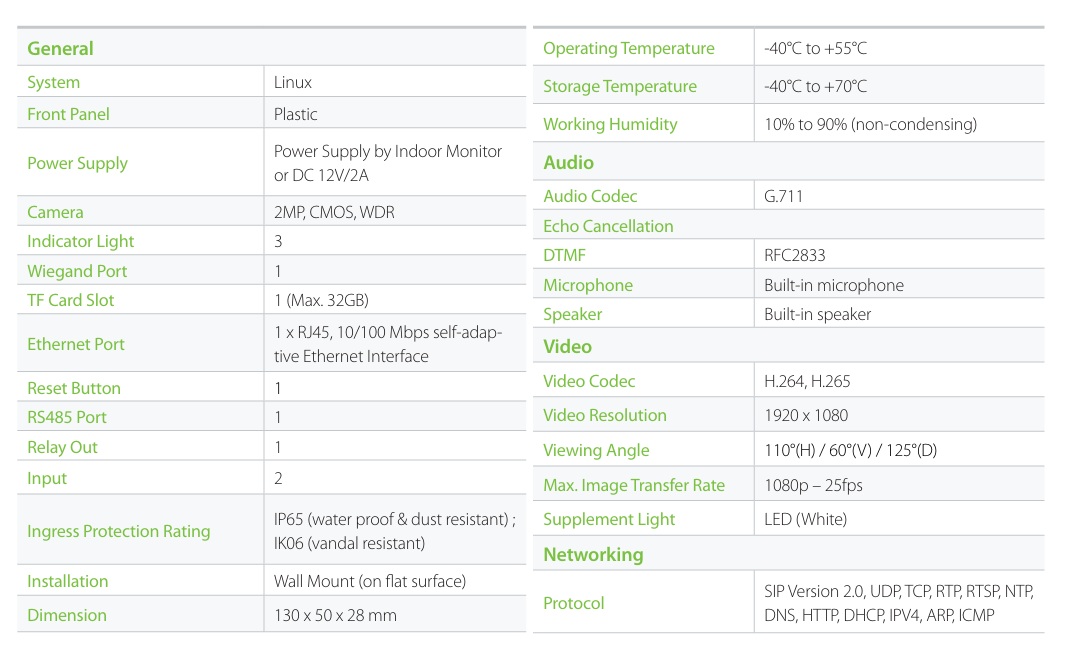Click the Working Humidity label
Viewport: 1085px width, 657px height.
click(x=610, y=124)
